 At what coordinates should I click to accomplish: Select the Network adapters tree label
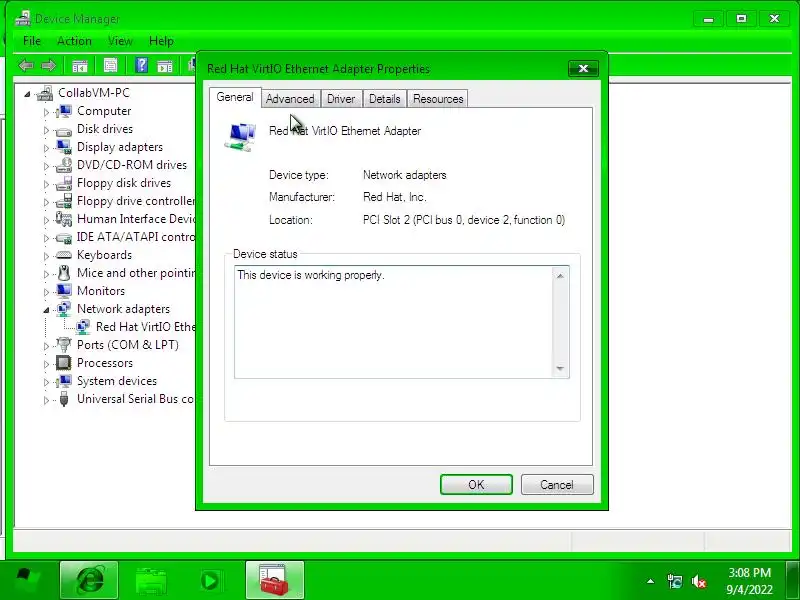(123, 309)
